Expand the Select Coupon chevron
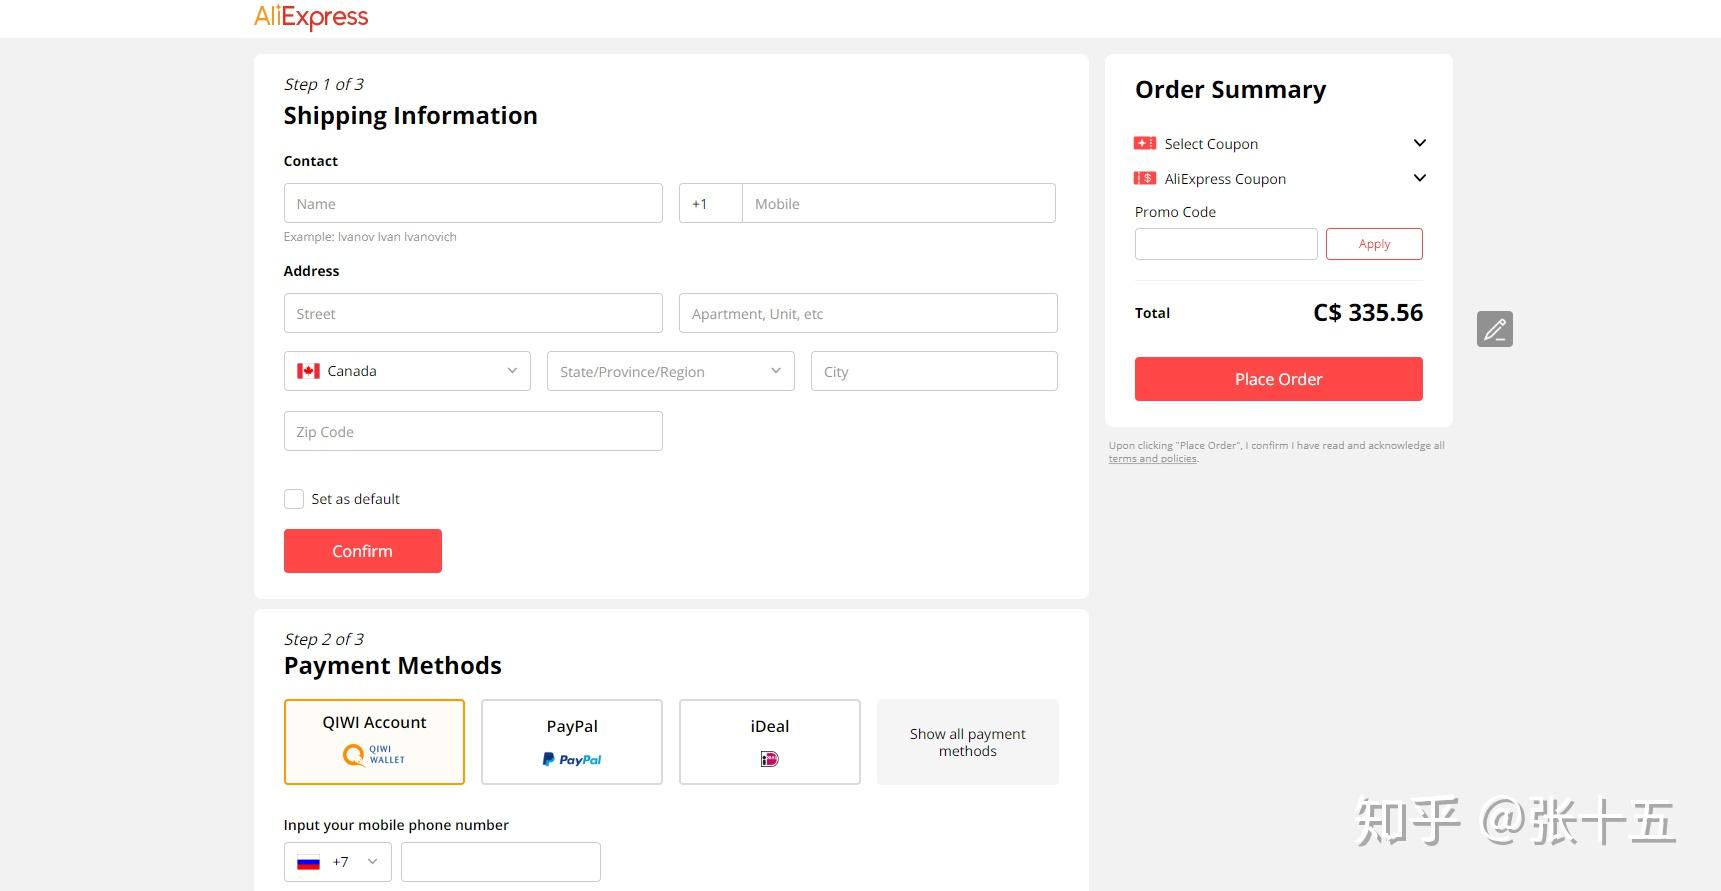 coord(1419,143)
